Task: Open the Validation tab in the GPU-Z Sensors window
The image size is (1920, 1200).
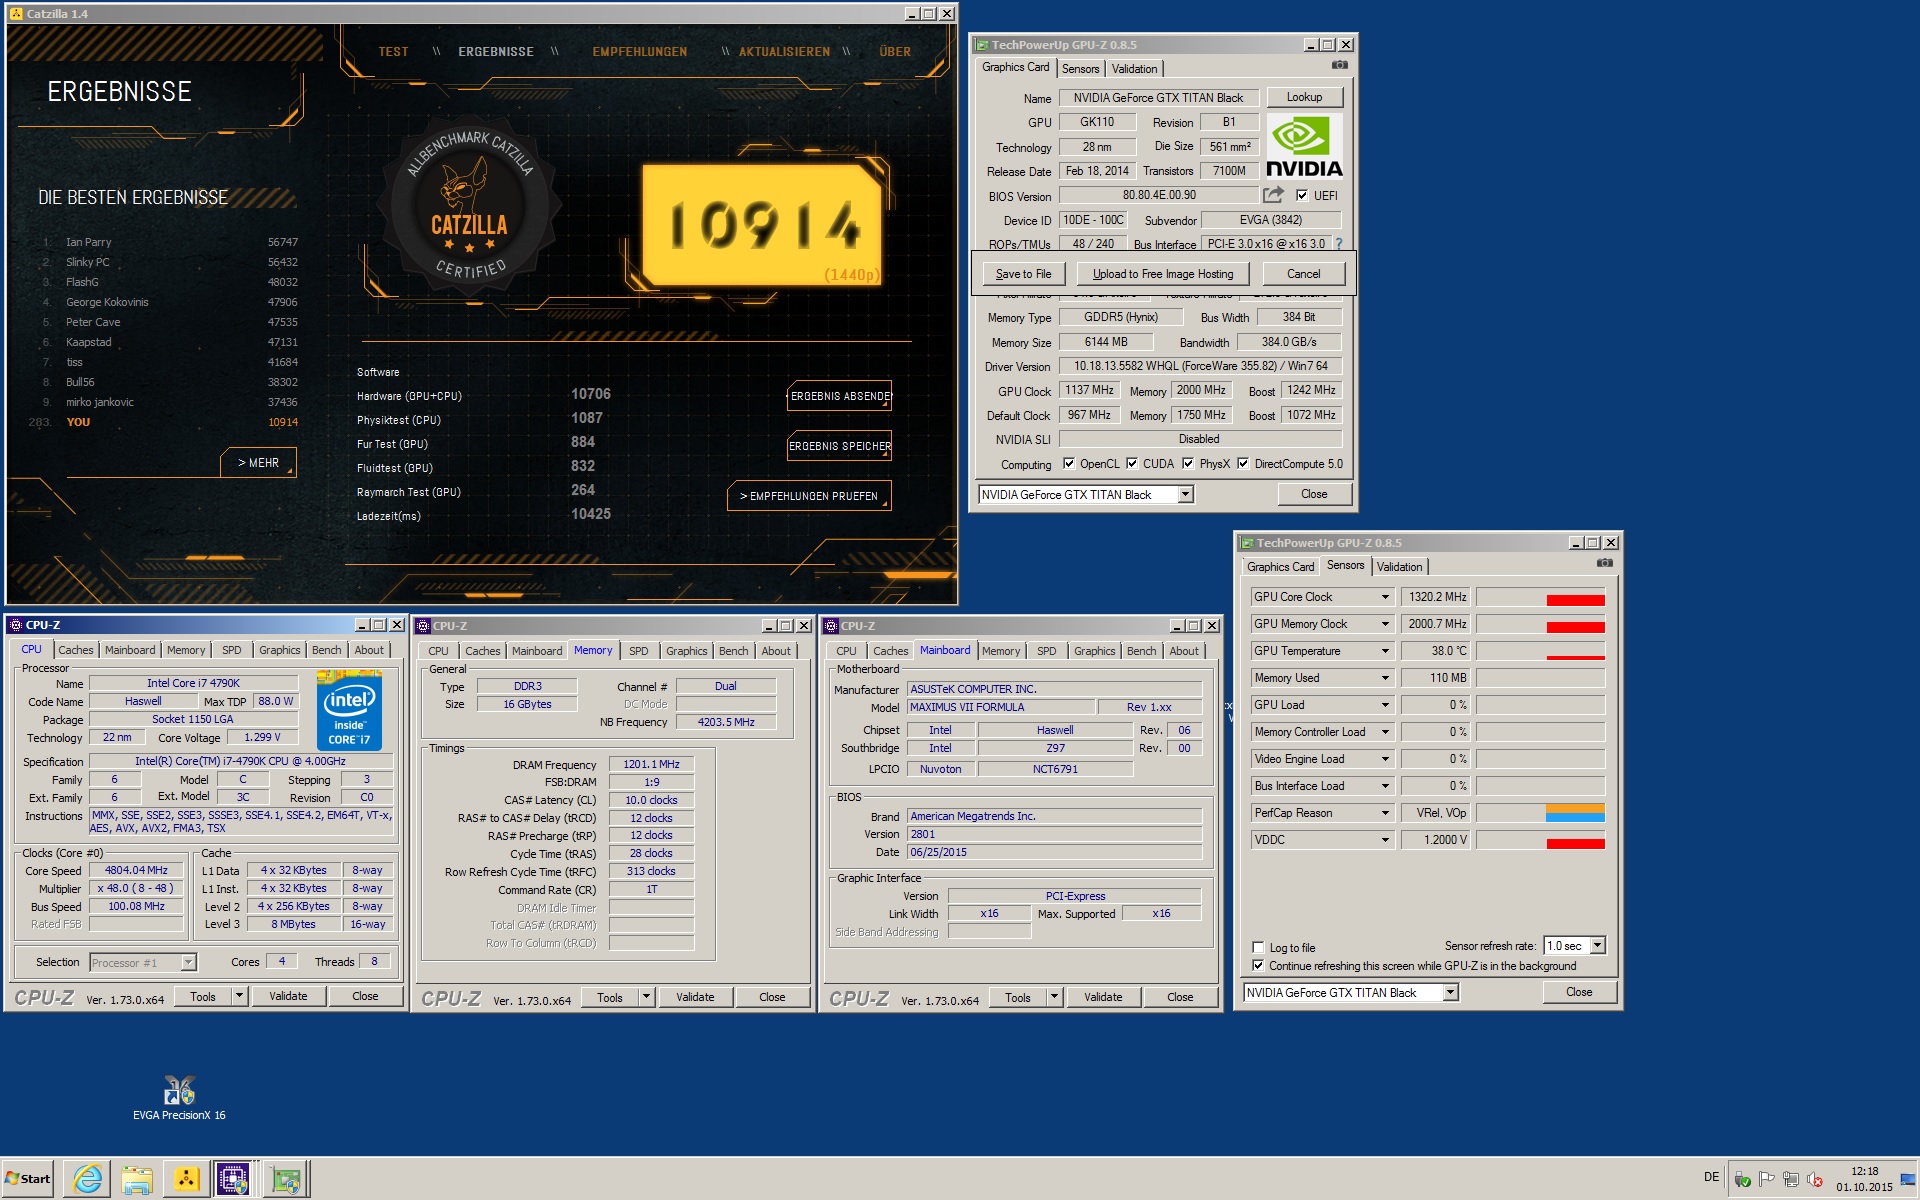Action: [1399, 566]
